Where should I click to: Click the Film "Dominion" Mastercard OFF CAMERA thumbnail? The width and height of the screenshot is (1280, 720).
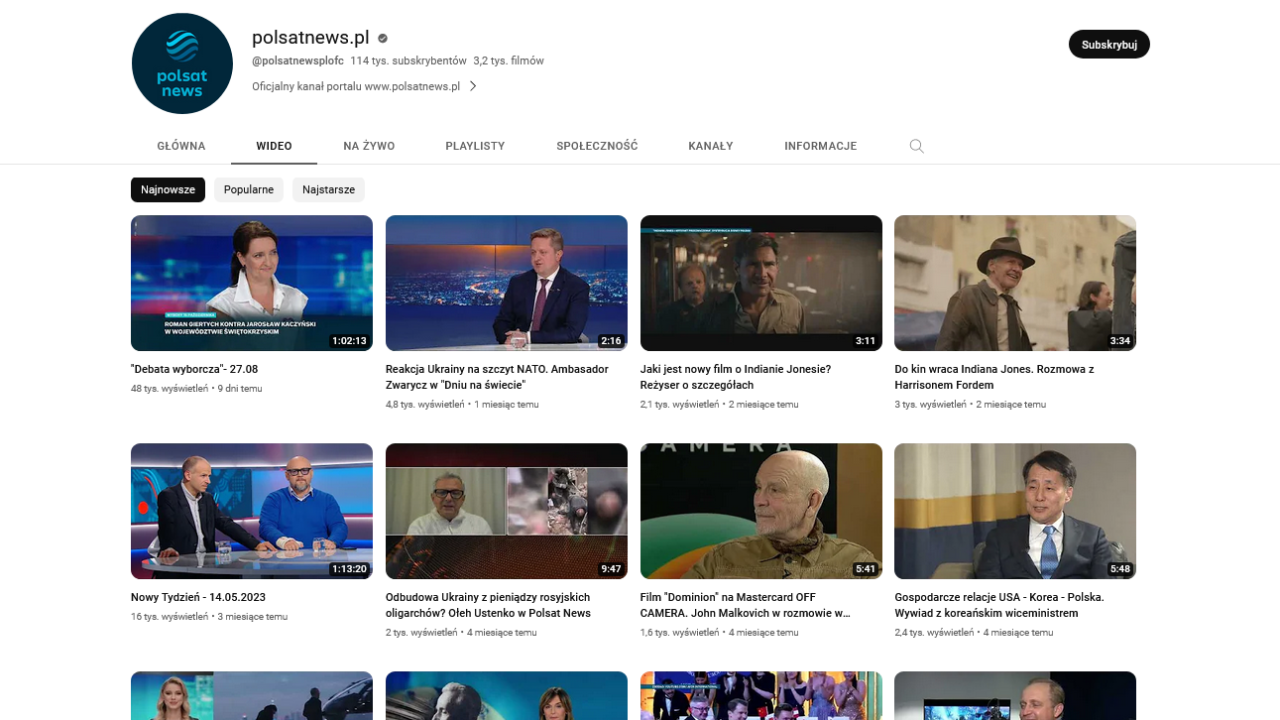pos(761,511)
